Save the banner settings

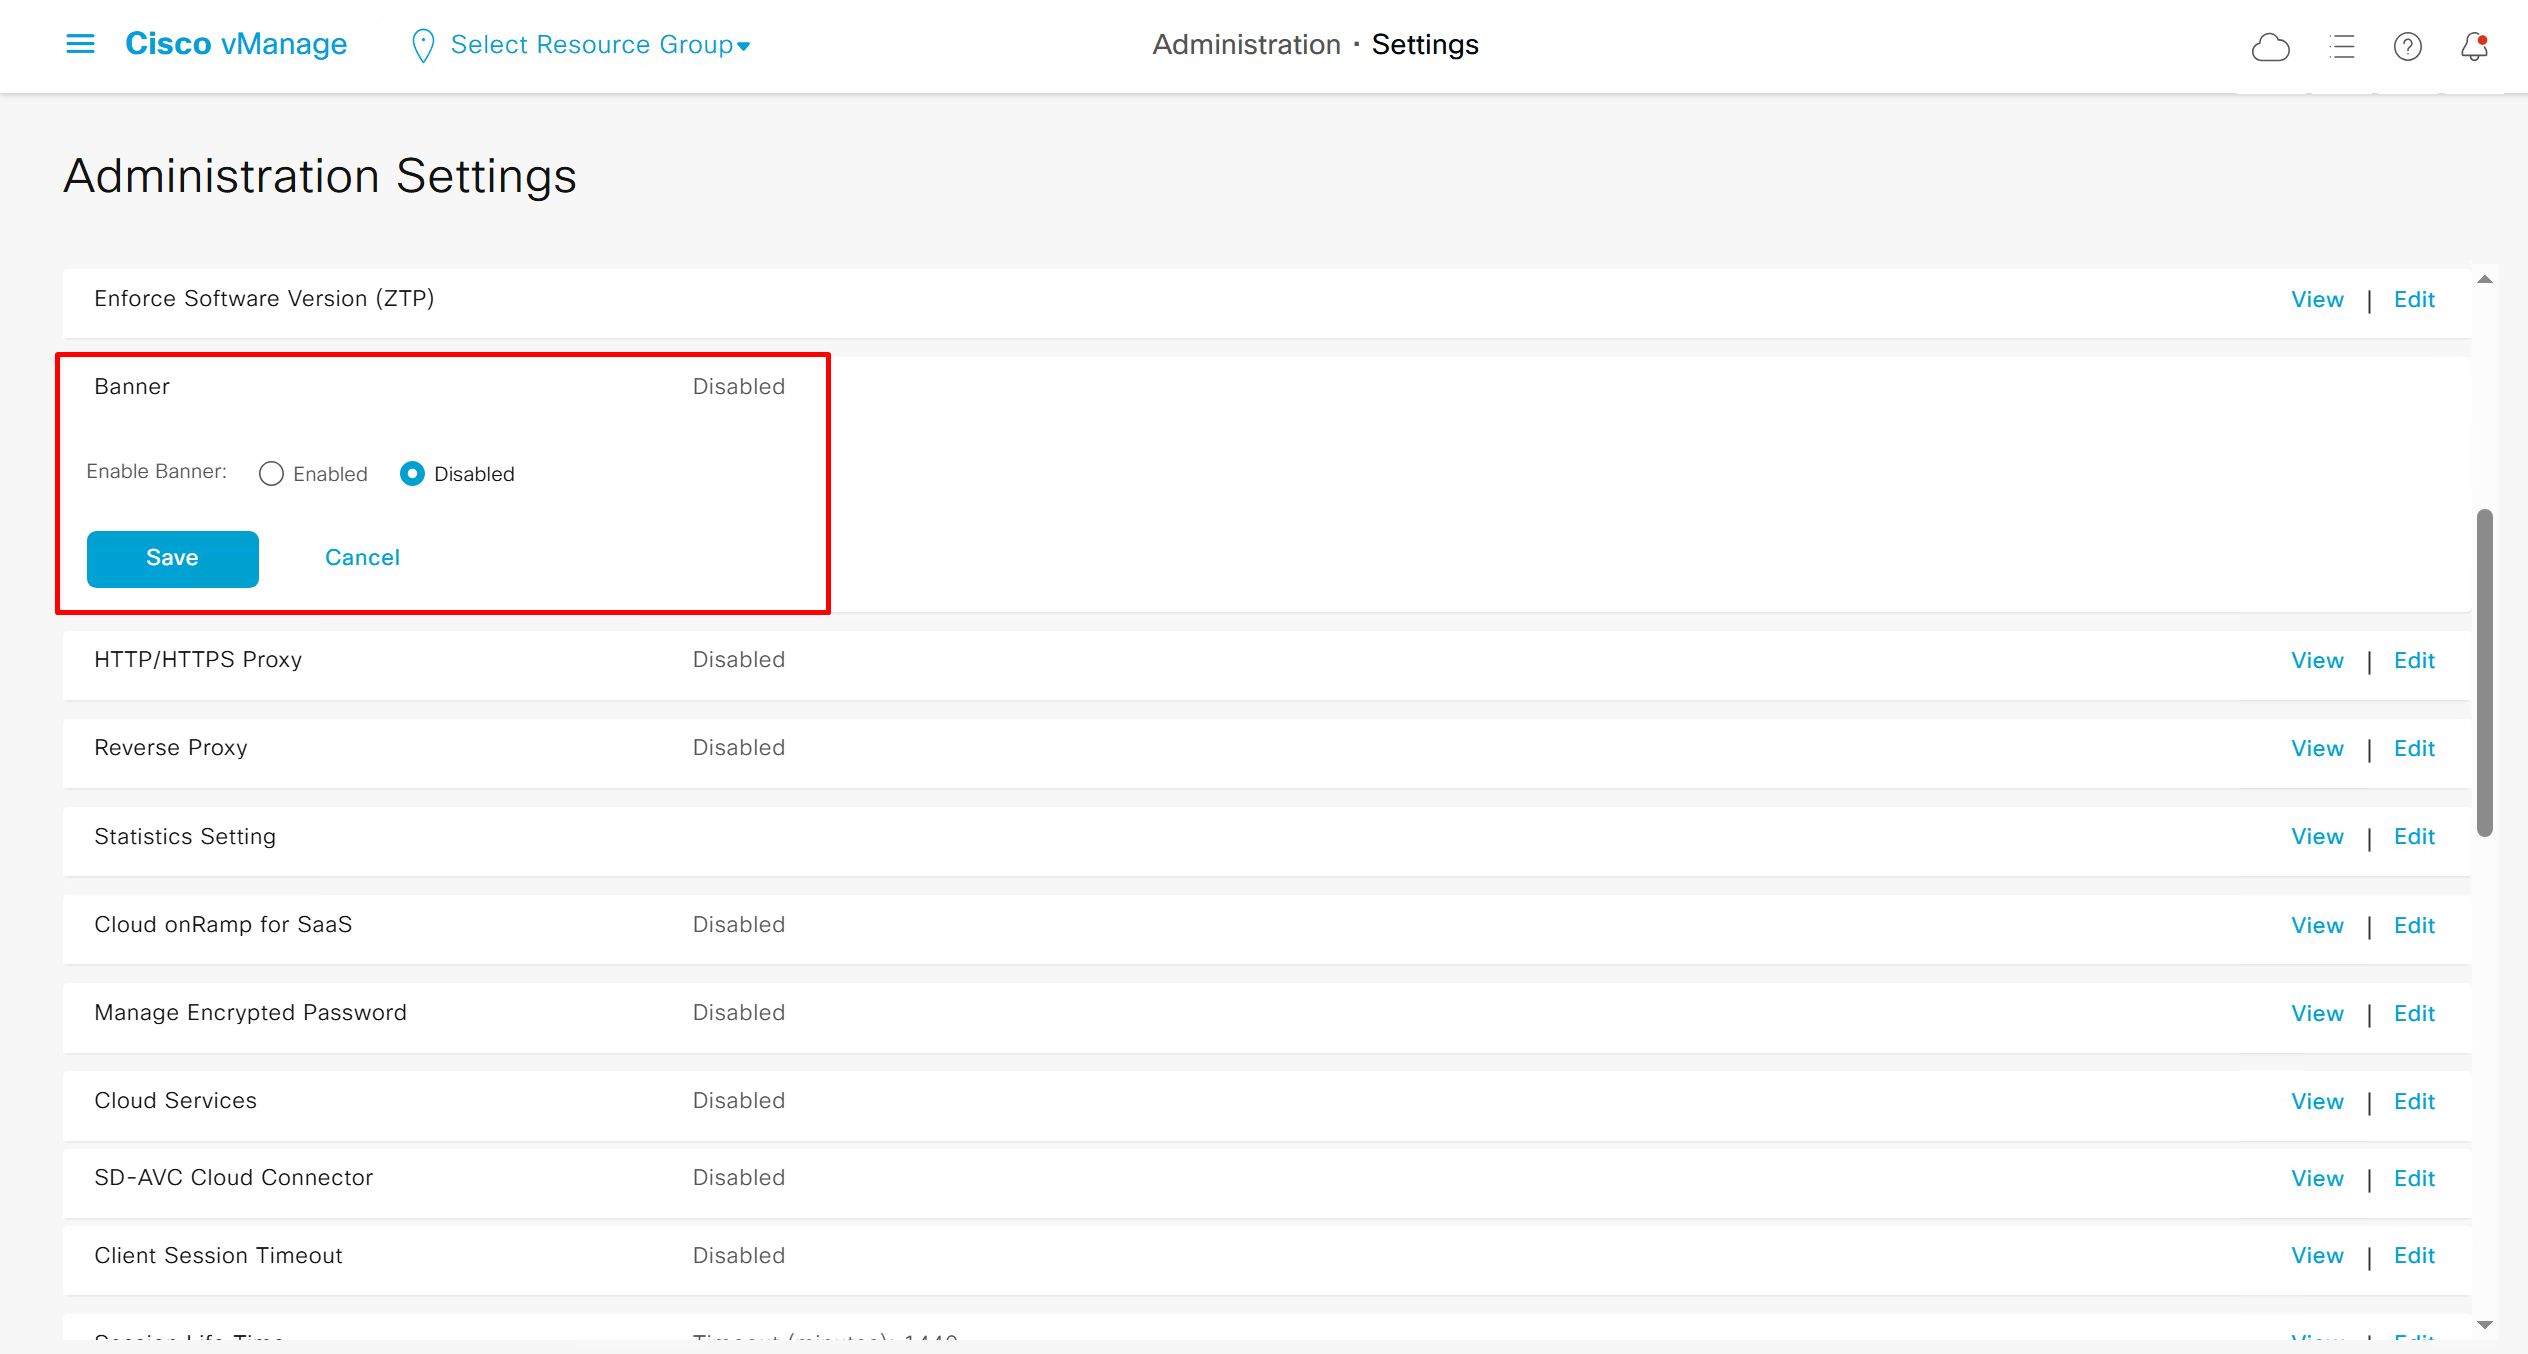(x=172, y=558)
